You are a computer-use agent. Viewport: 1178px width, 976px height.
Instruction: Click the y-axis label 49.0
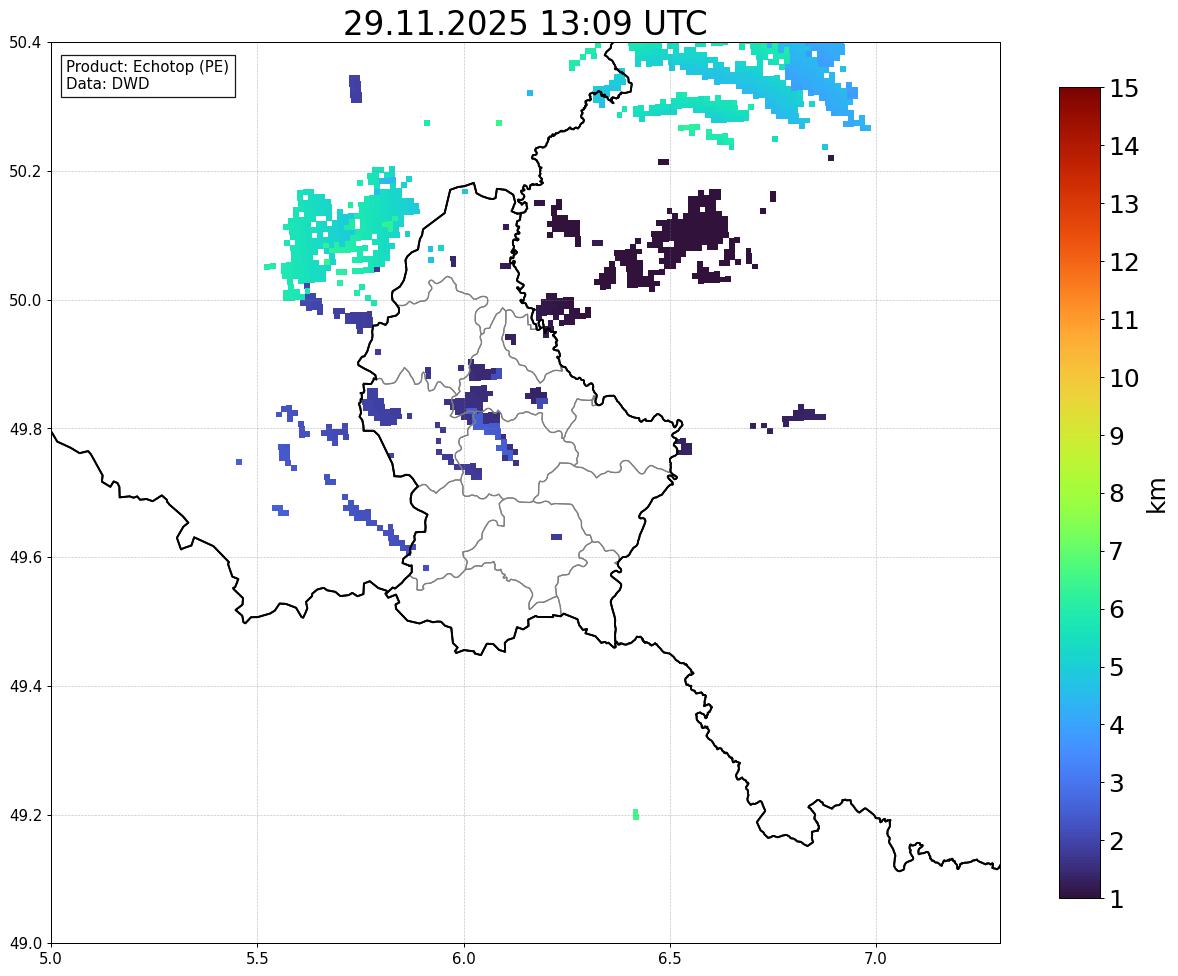coord(24,944)
